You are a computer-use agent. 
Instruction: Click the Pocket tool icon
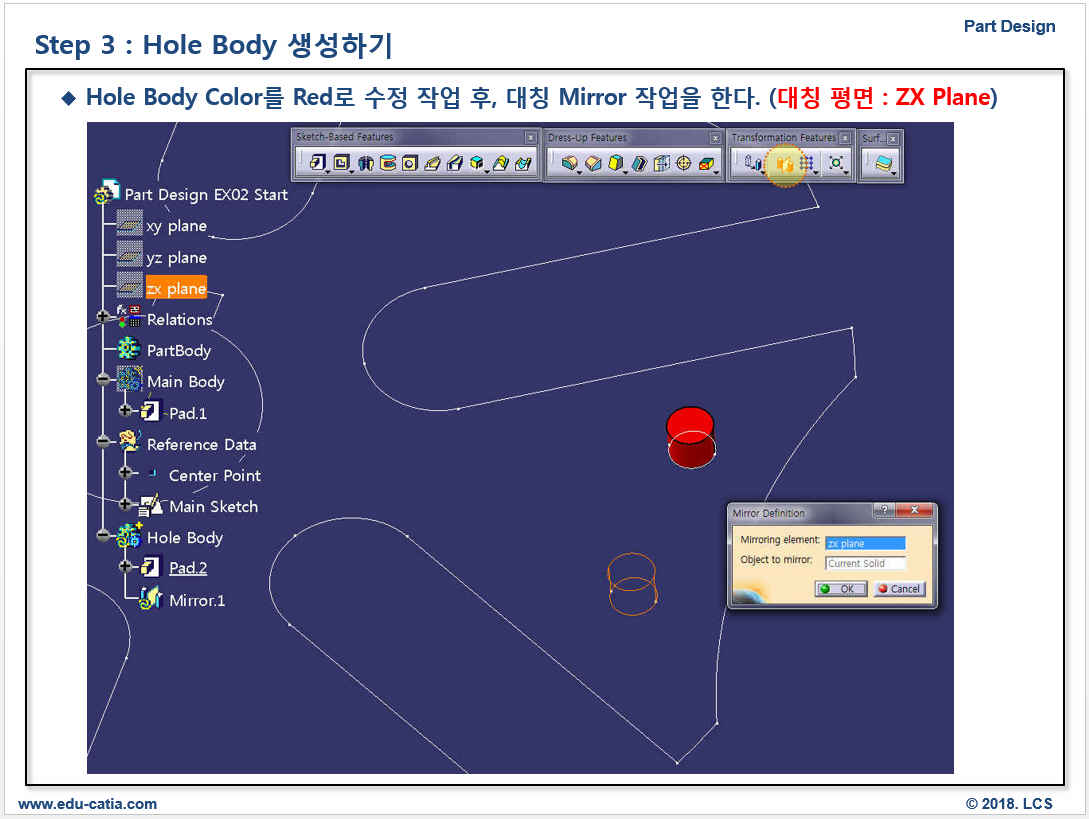[341, 163]
